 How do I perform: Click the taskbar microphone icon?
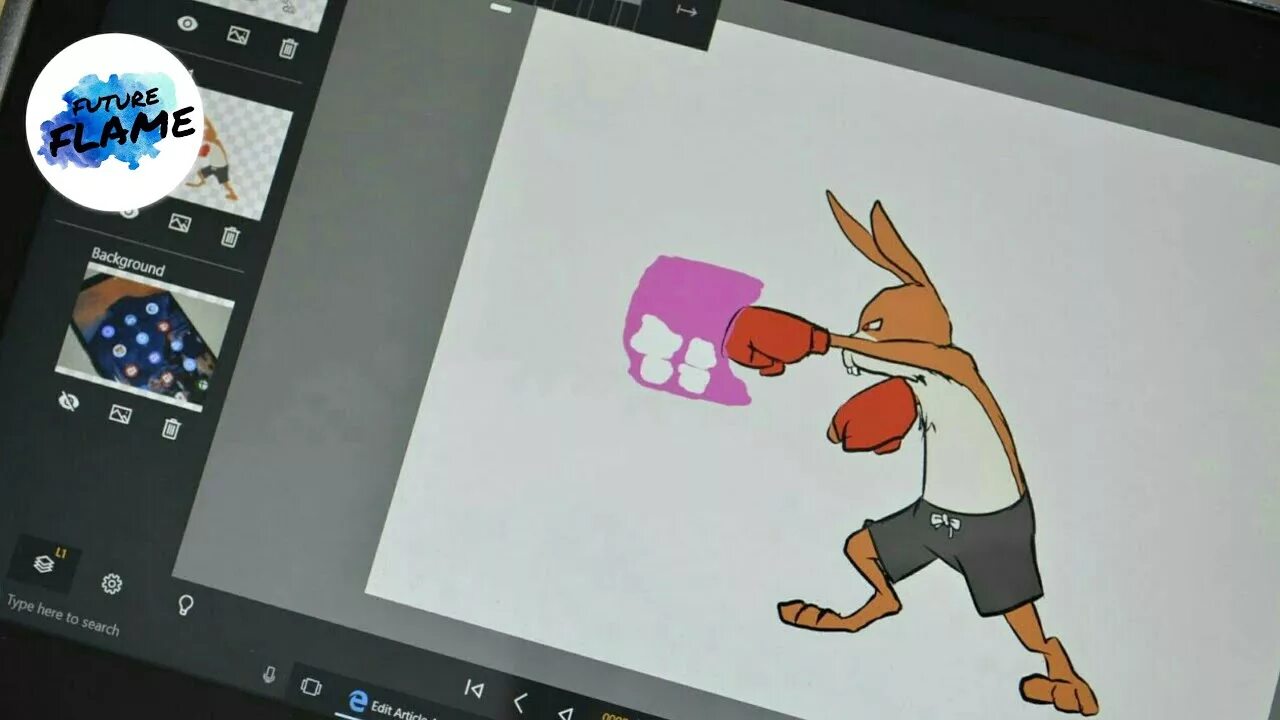click(x=269, y=675)
